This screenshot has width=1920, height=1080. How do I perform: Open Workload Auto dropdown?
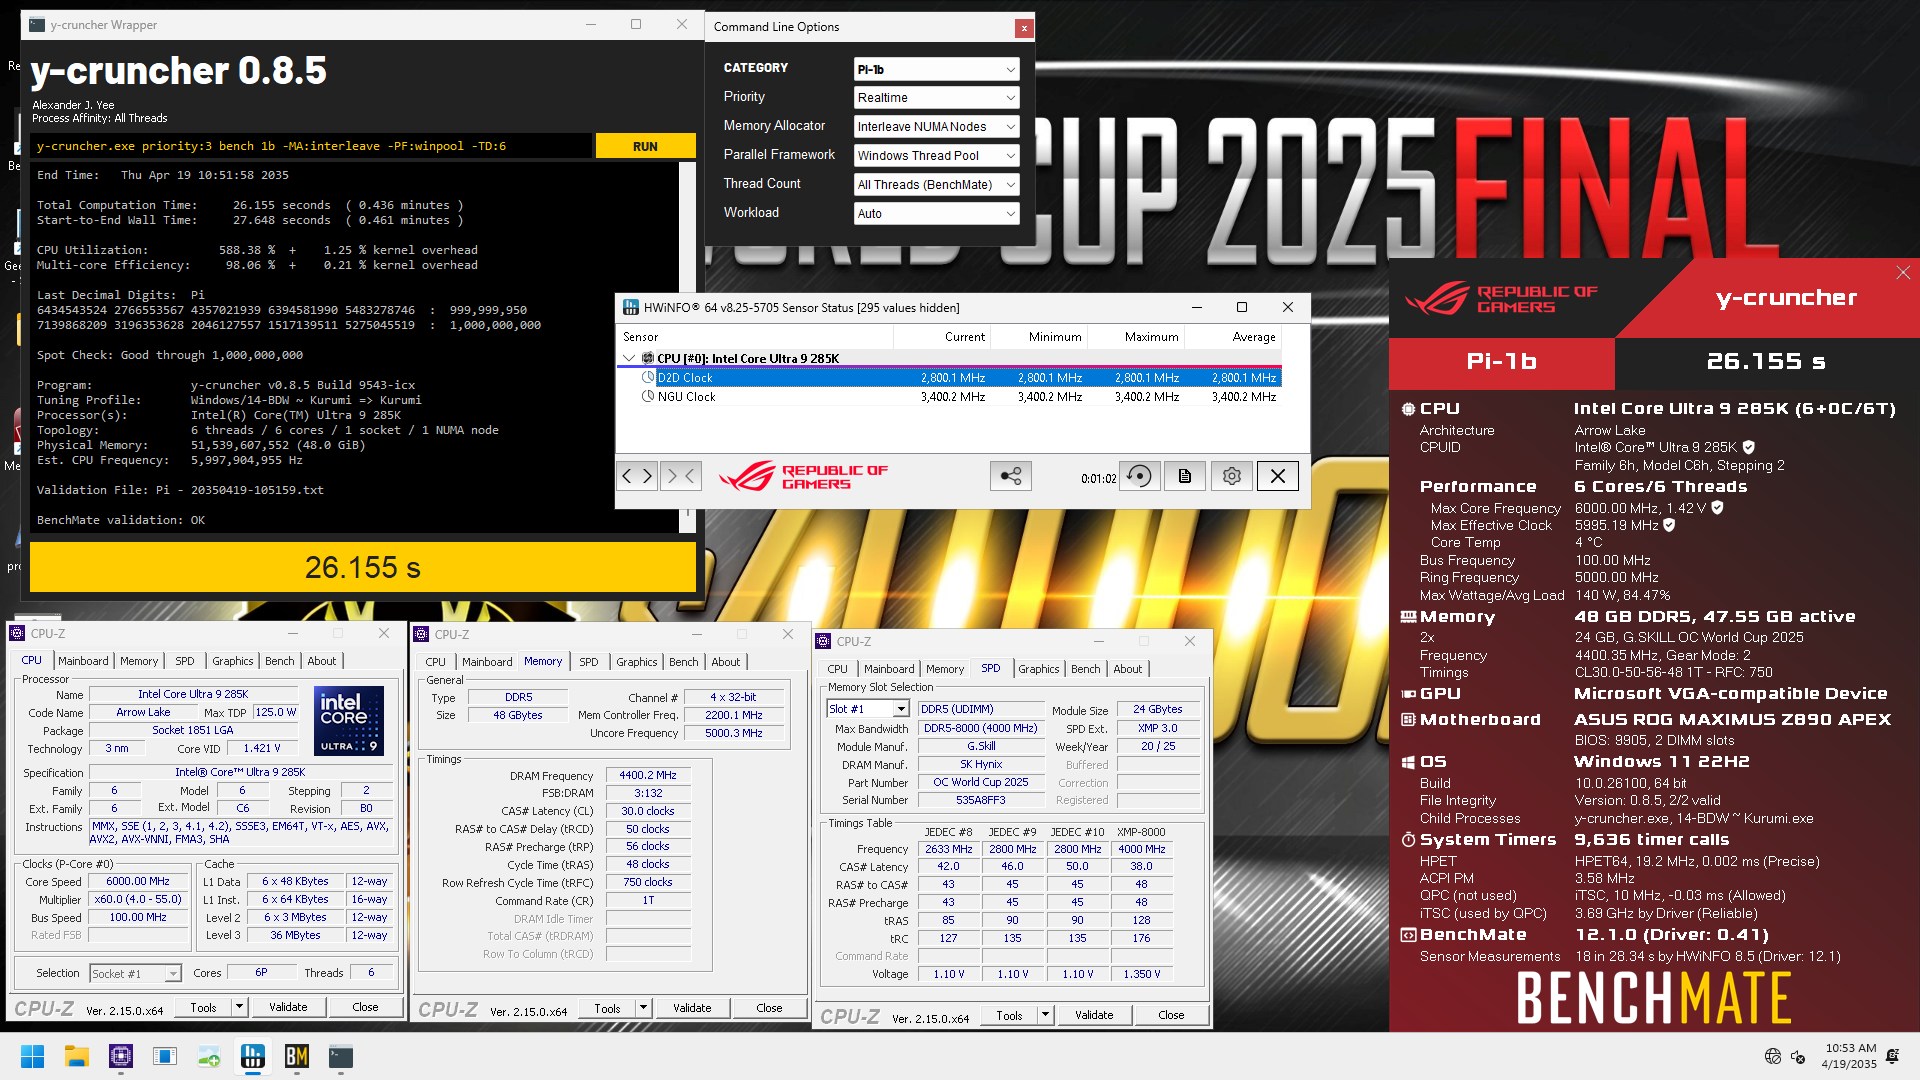[937, 214]
